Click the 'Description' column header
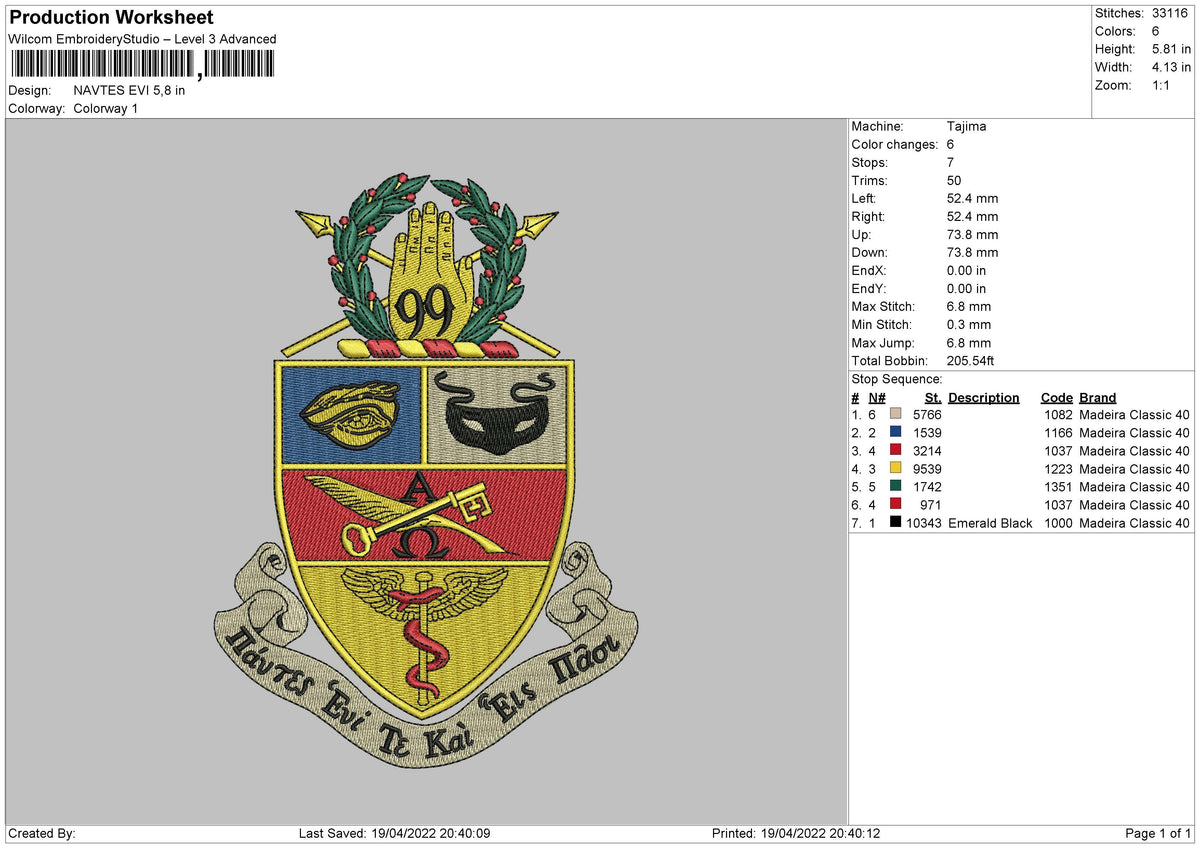Viewport: 1200px width, 848px height. point(984,397)
